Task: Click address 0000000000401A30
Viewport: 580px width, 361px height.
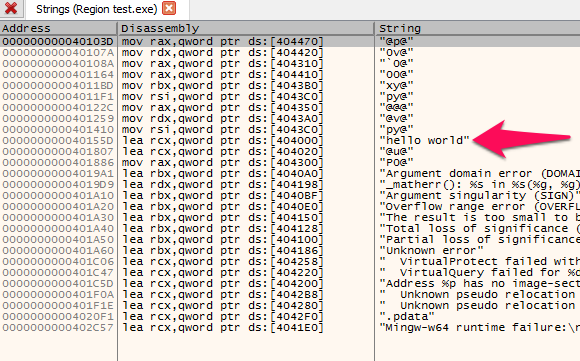Action: (58, 217)
